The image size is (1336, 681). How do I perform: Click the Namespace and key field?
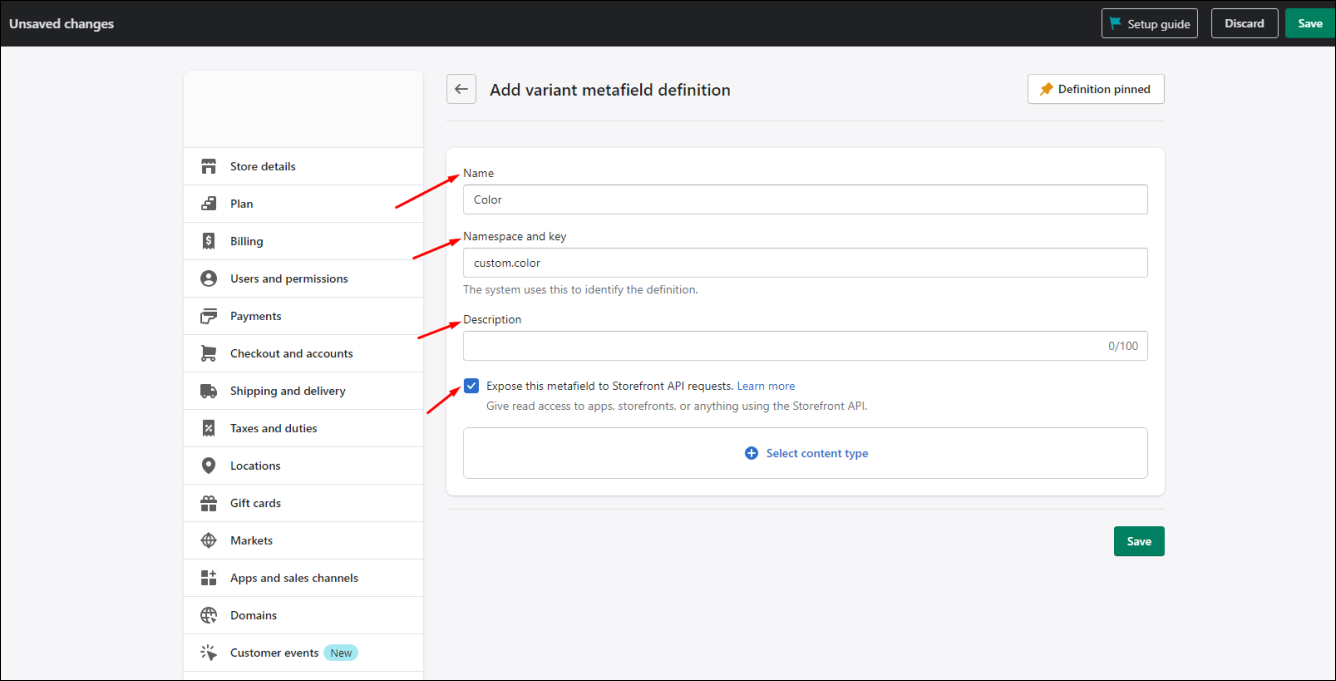(x=805, y=263)
